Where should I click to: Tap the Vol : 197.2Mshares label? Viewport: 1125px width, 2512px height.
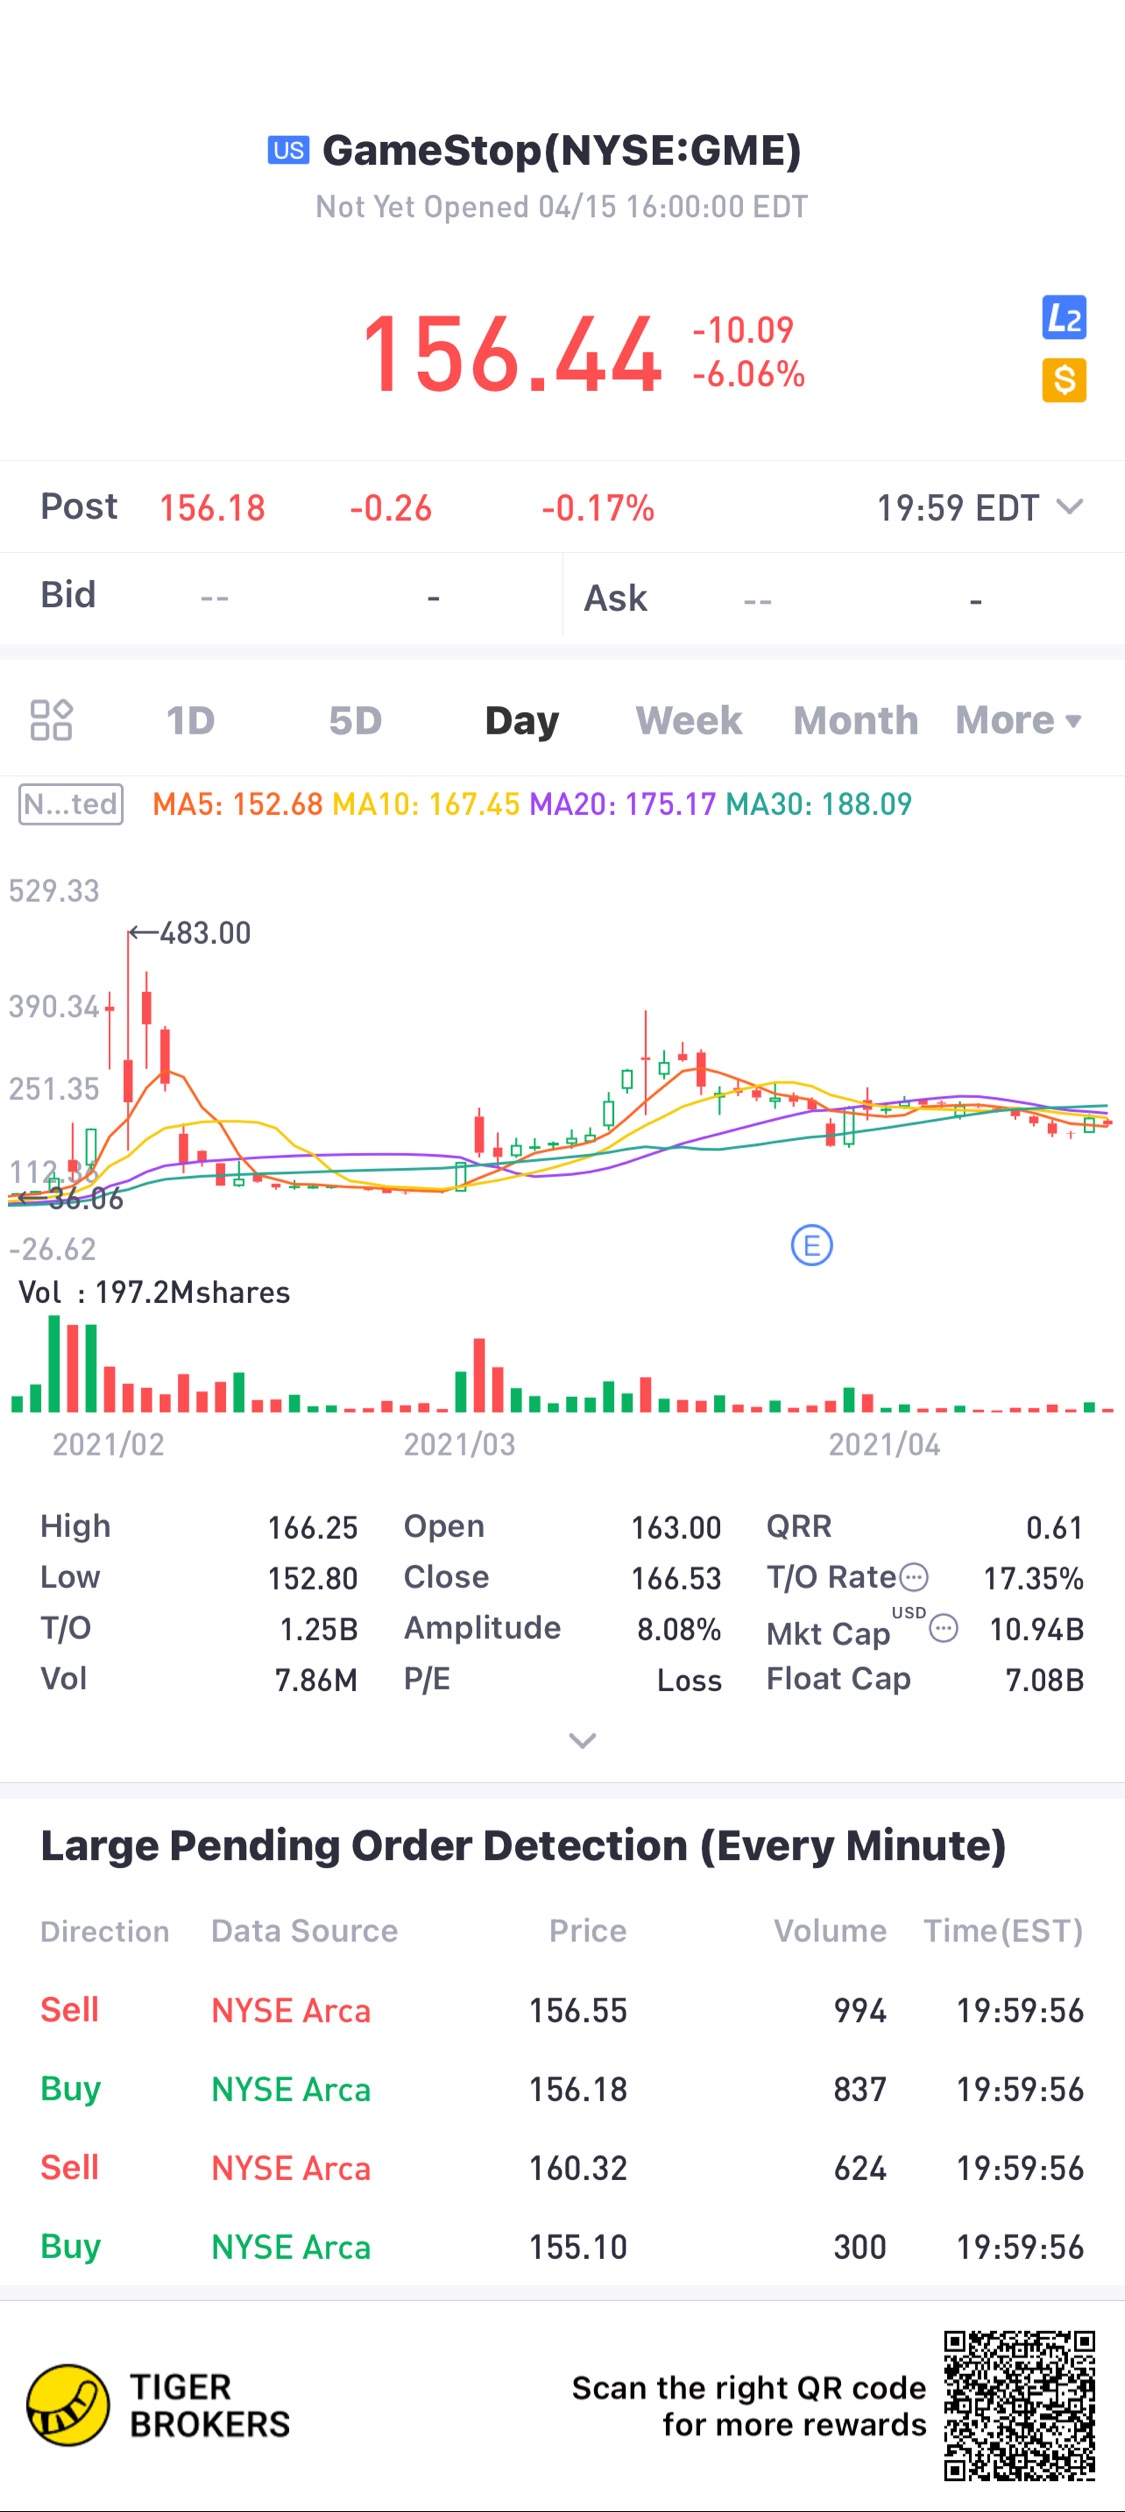tap(155, 1292)
